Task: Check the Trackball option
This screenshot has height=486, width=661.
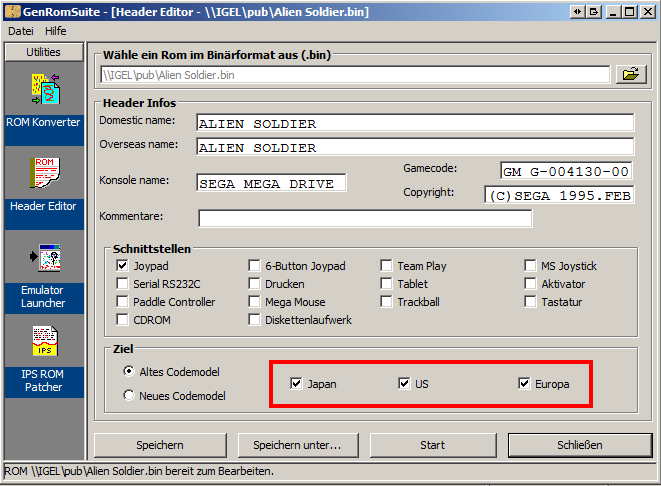Action: (x=386, y=302)
